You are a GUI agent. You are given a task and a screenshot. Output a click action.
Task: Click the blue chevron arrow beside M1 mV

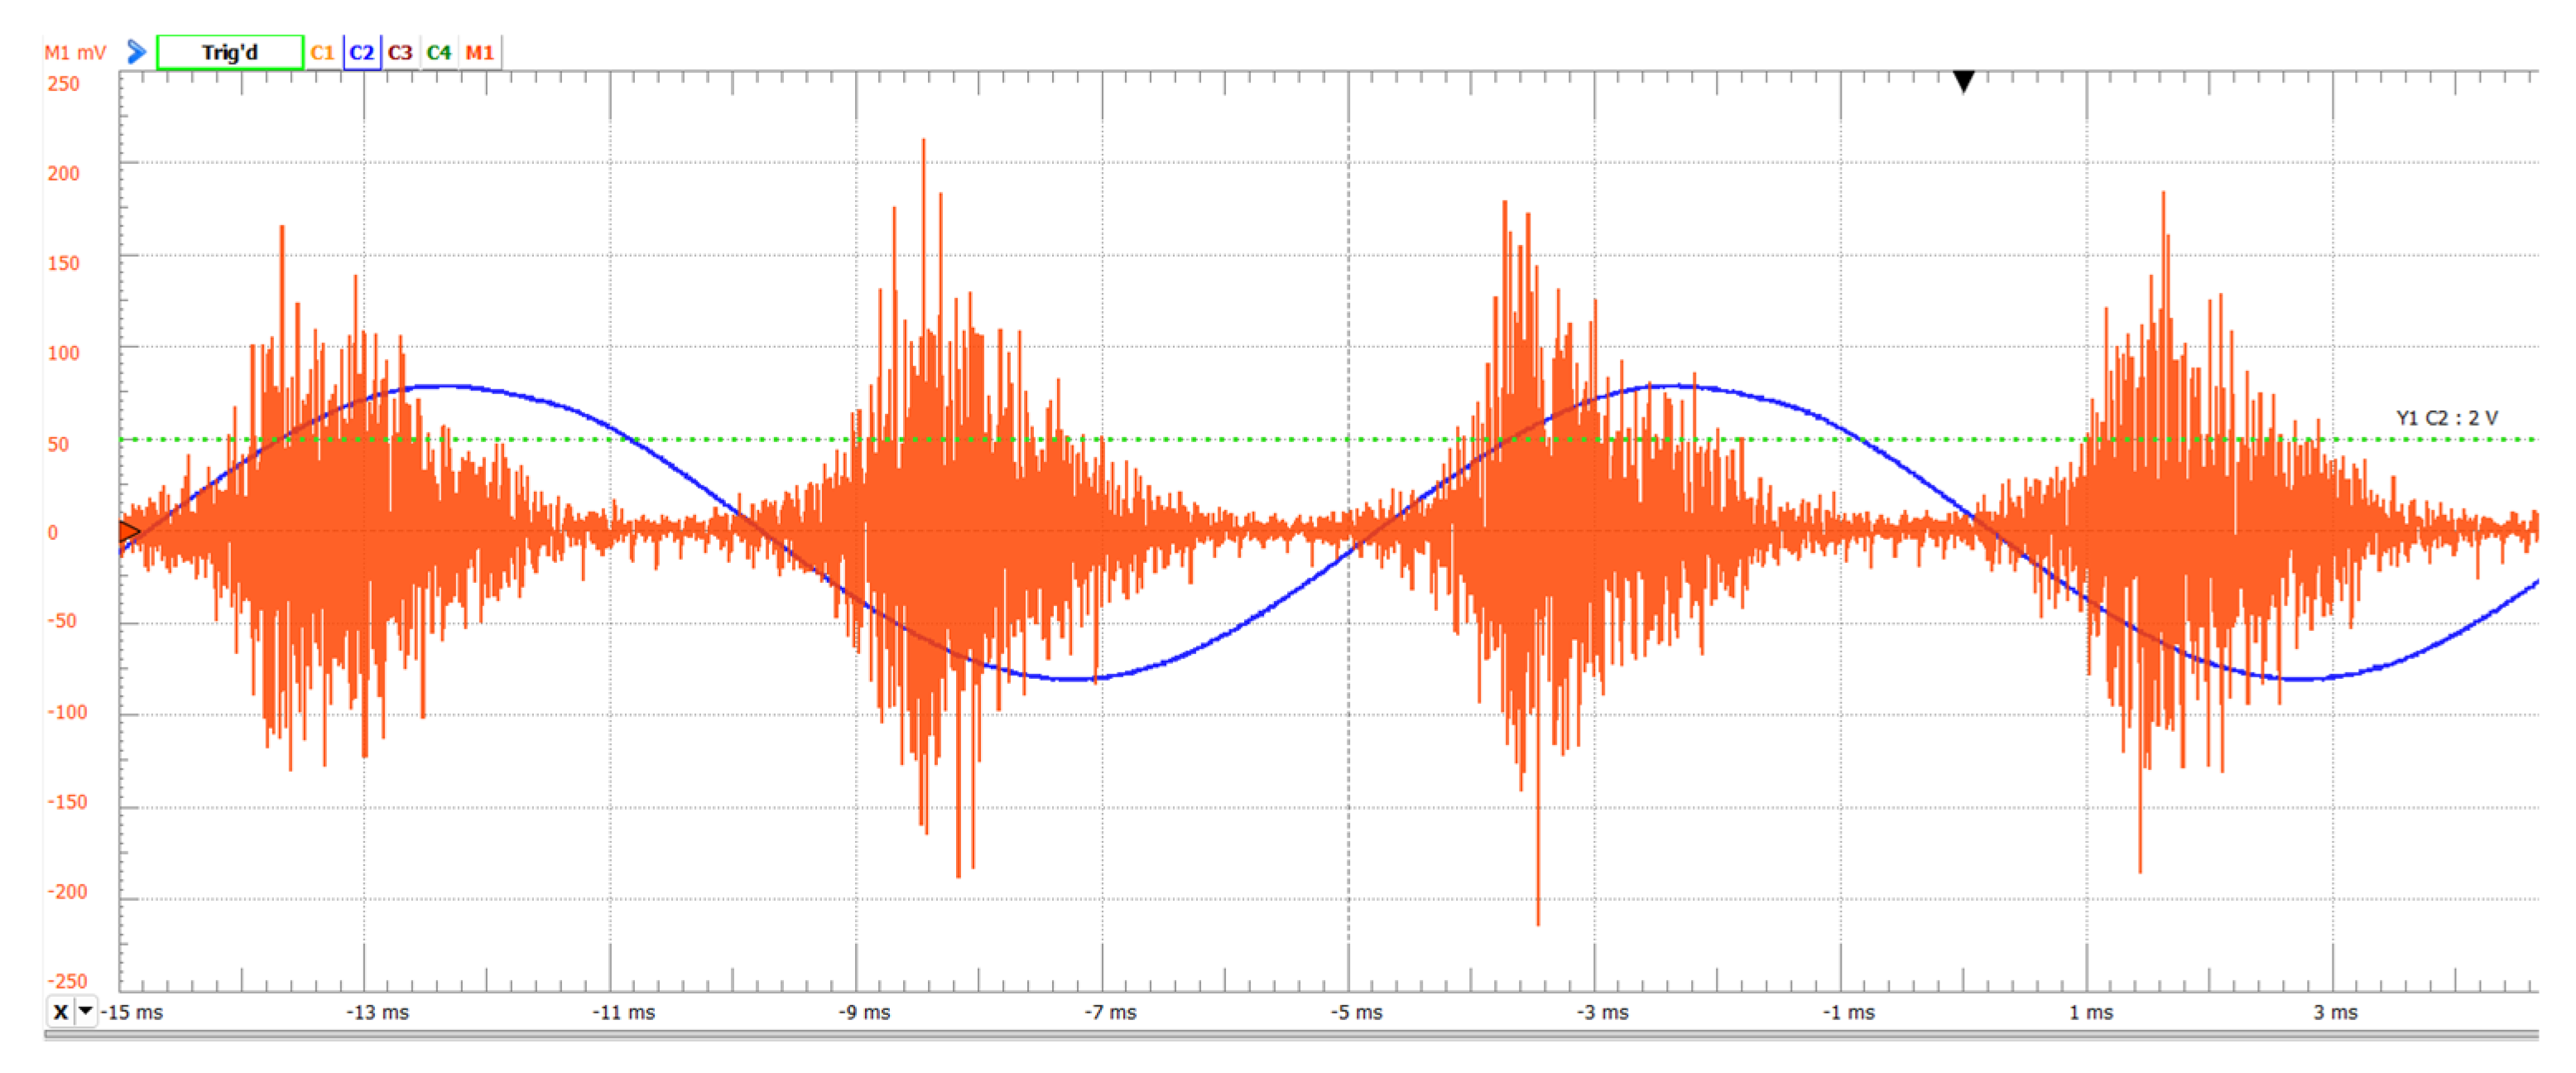tap(137, 52)
